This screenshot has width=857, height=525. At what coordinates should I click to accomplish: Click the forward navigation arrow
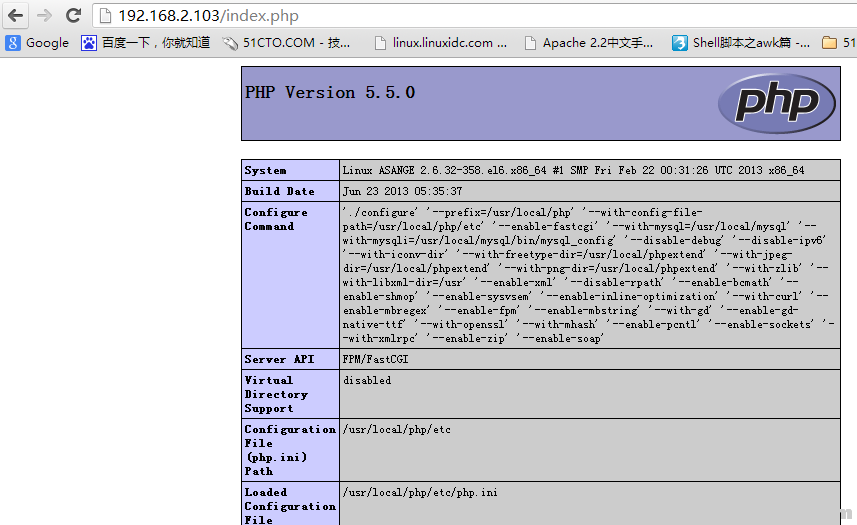click(44, 15)
